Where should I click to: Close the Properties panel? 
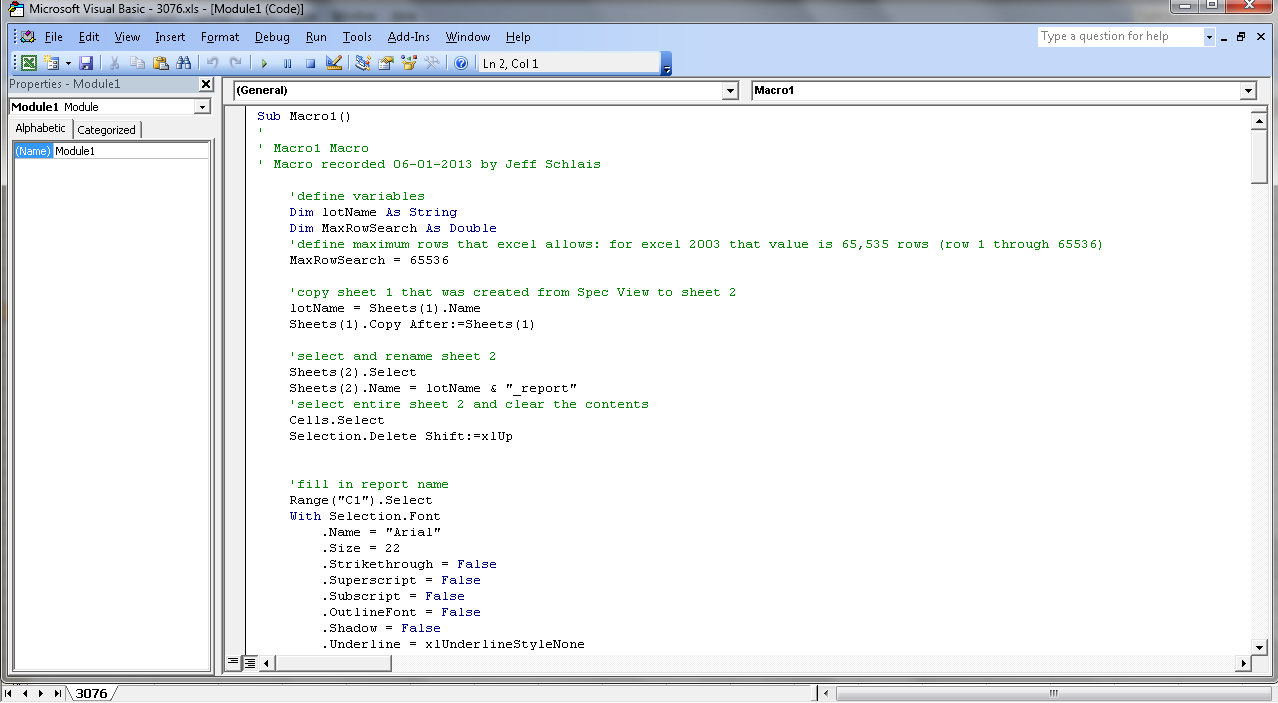click(x=206, y=85)
